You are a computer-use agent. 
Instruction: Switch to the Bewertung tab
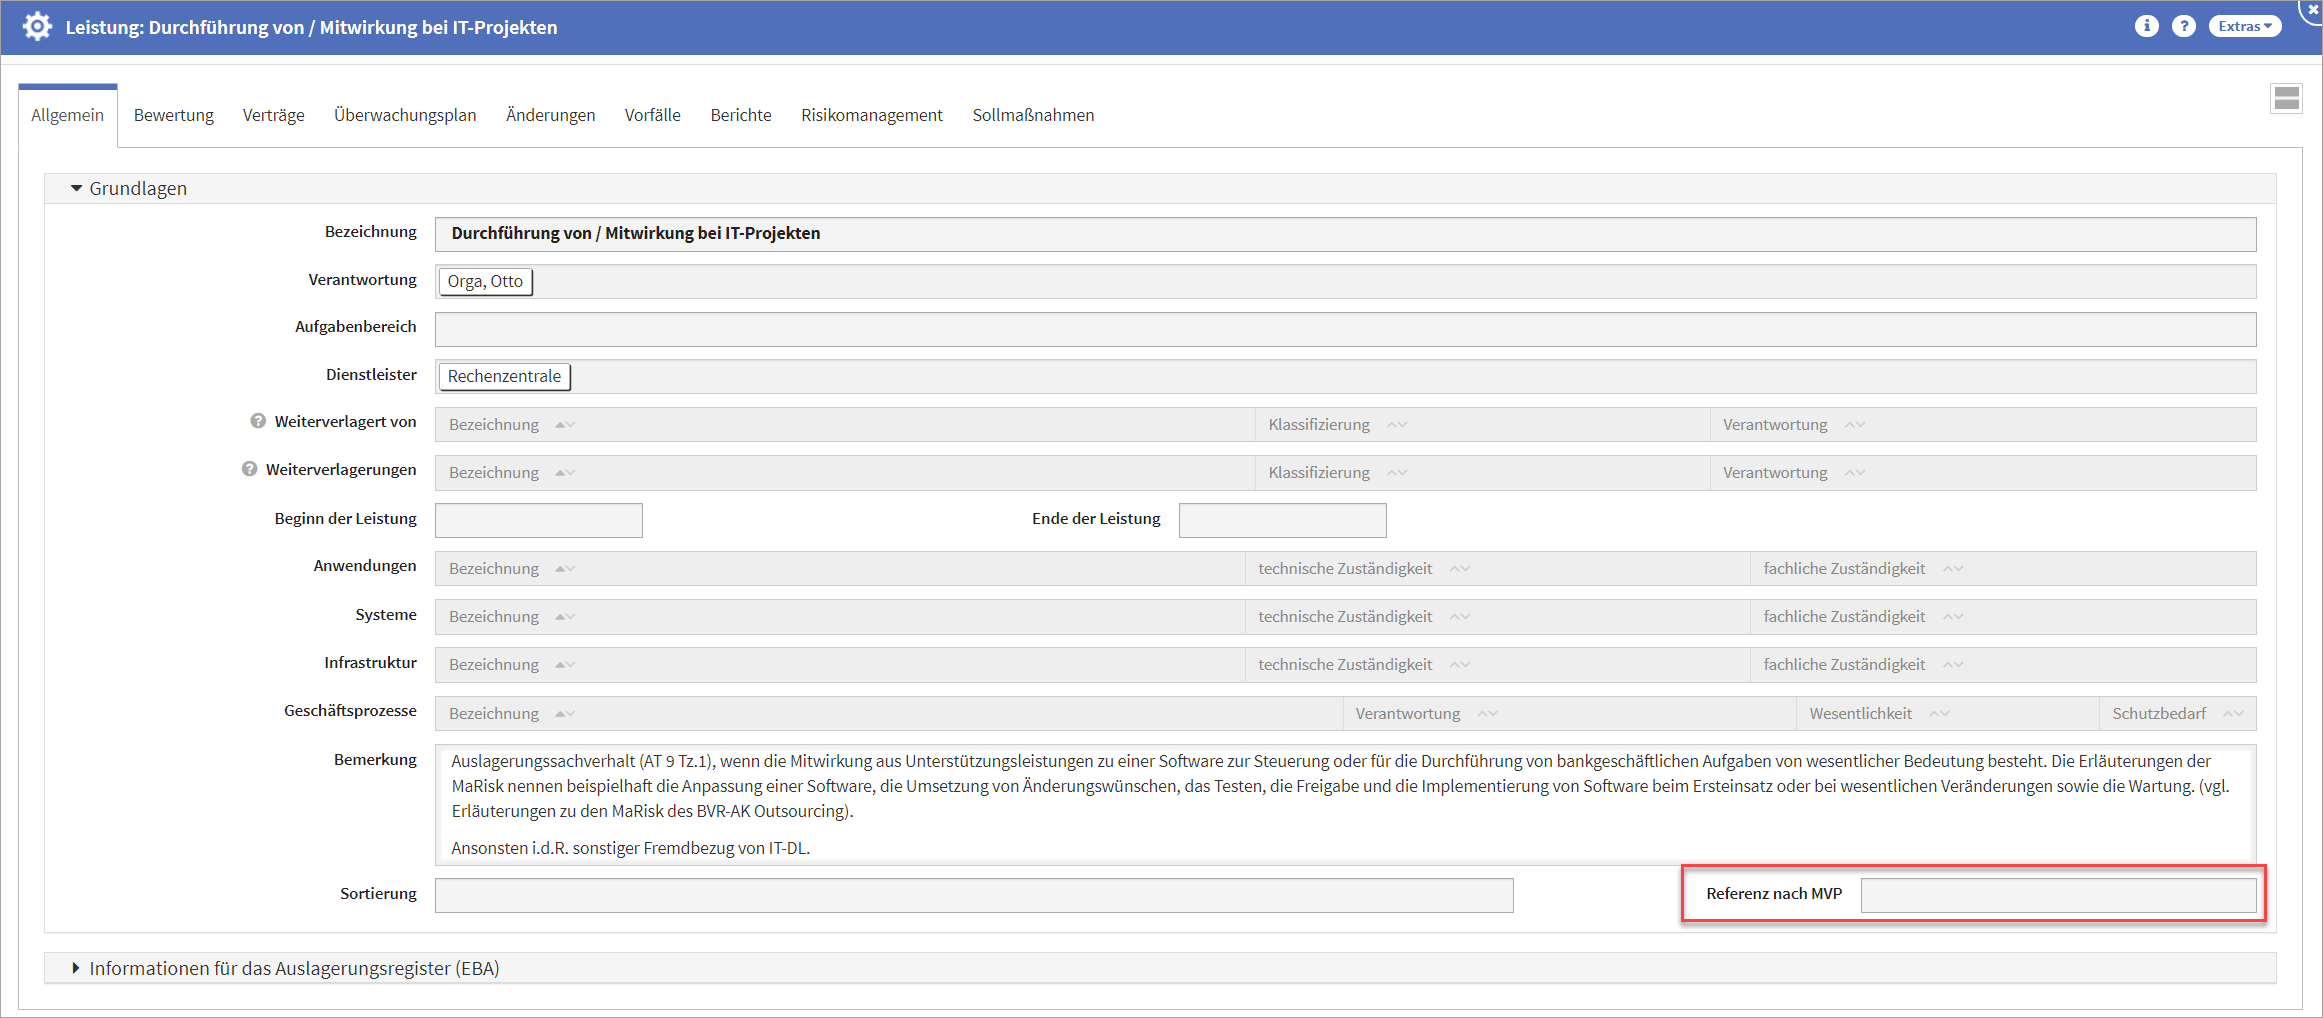click(173, 115)
